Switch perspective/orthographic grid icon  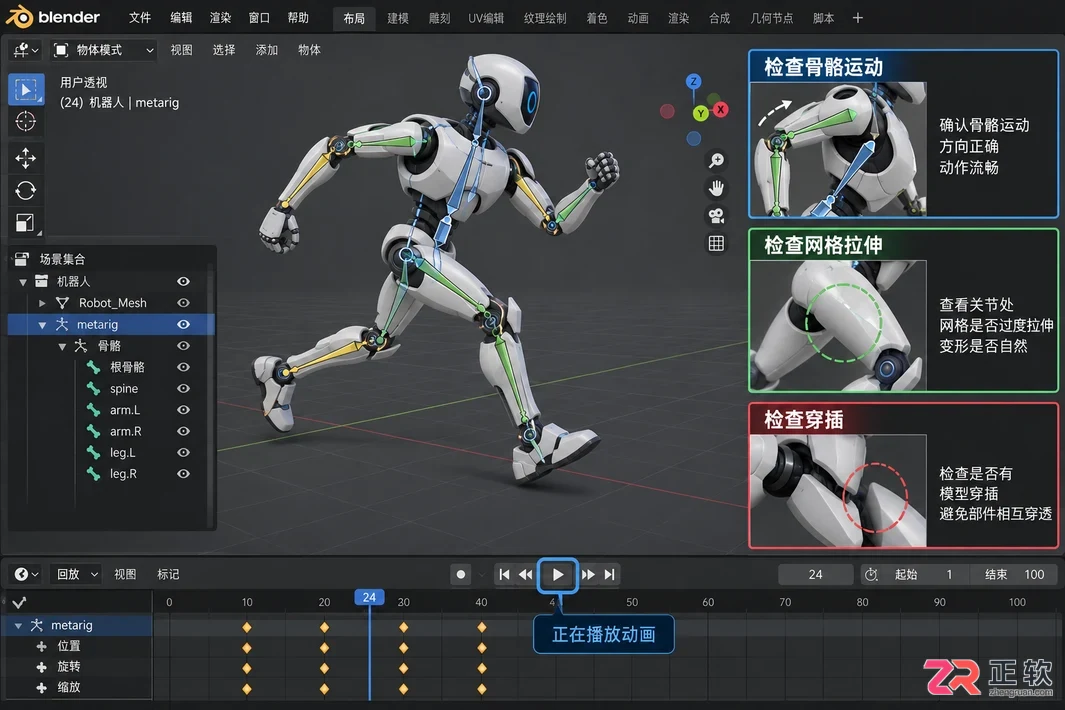716,243
